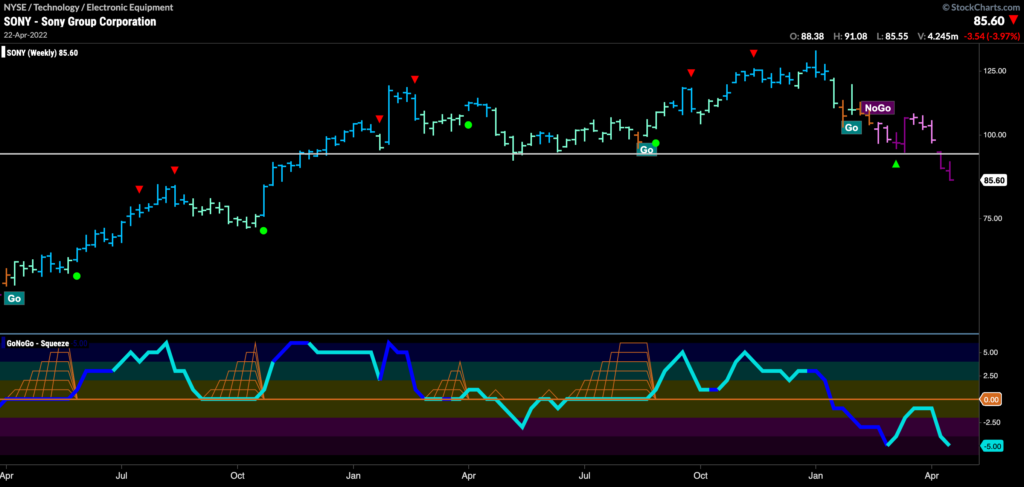Click the 22-Apr-2022 date text
Screen dimensions: 1024x487
[24, 34]
